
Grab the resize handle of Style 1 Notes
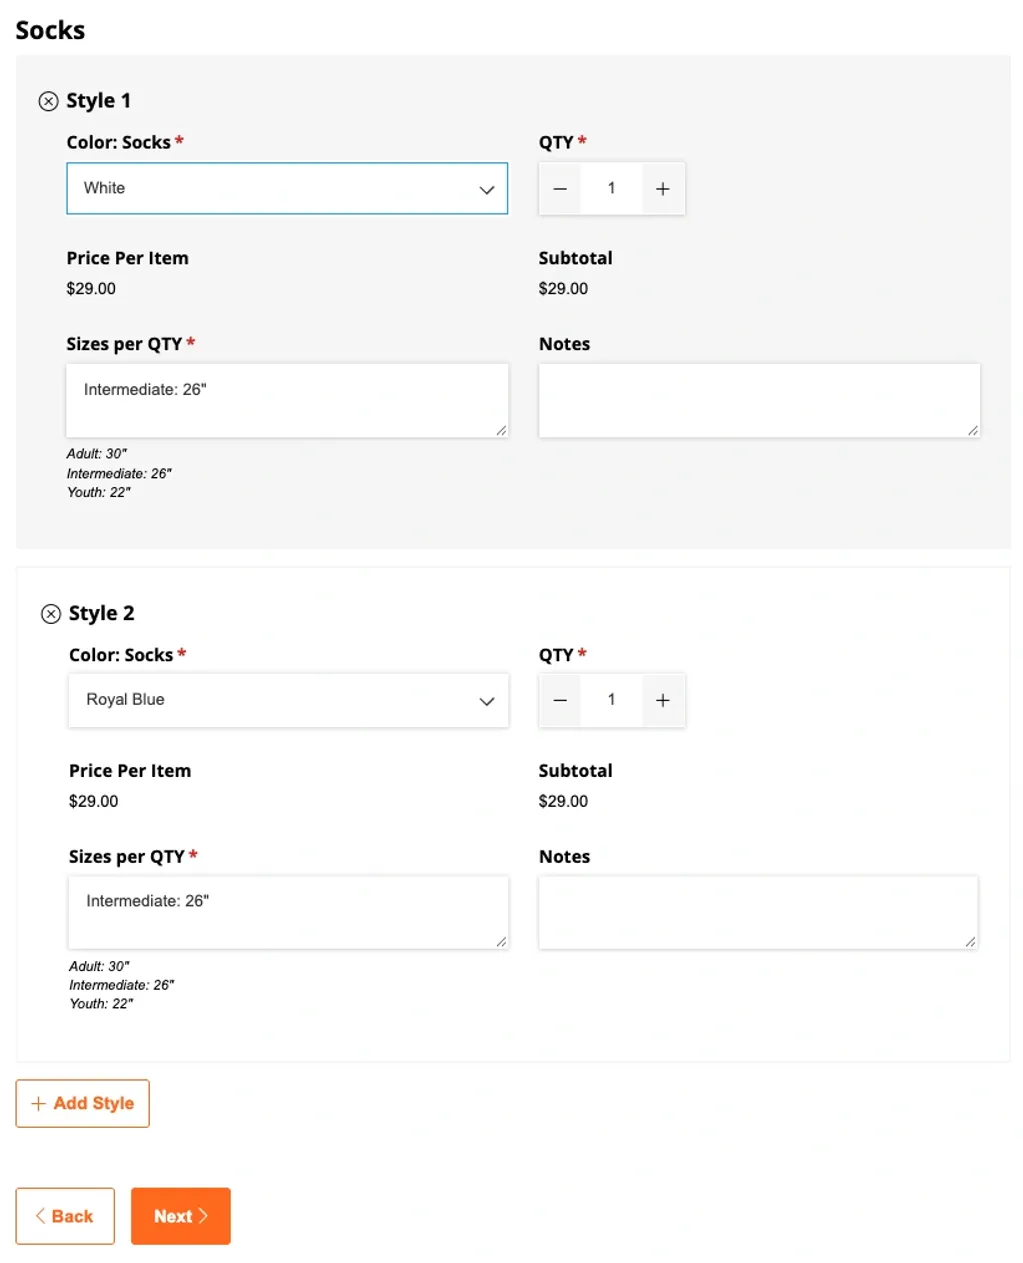coord(972,430)
